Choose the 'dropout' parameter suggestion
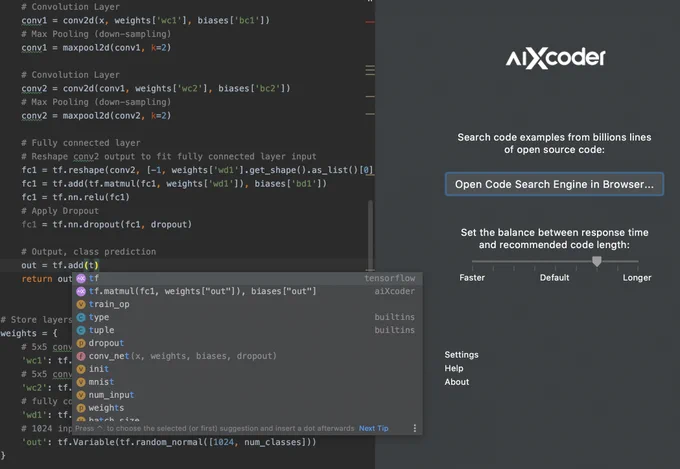 (247, 343)
